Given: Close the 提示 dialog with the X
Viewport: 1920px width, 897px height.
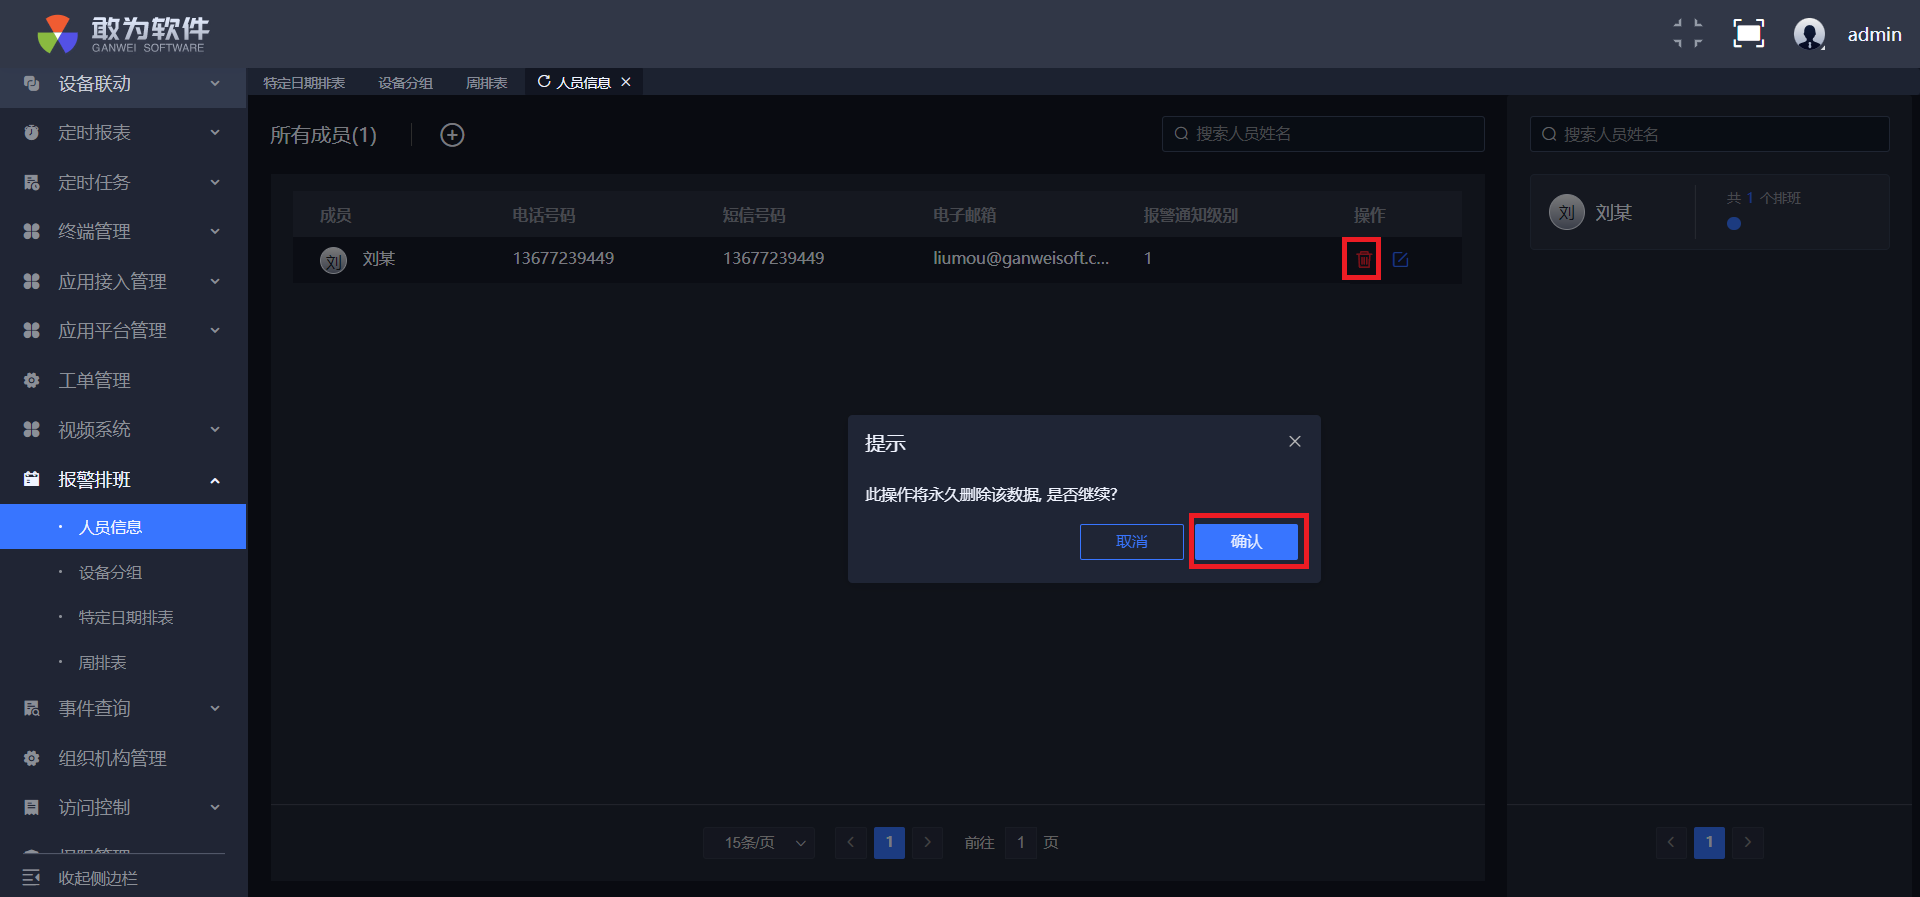Looking at the screenshot, I should point(1295,441).
